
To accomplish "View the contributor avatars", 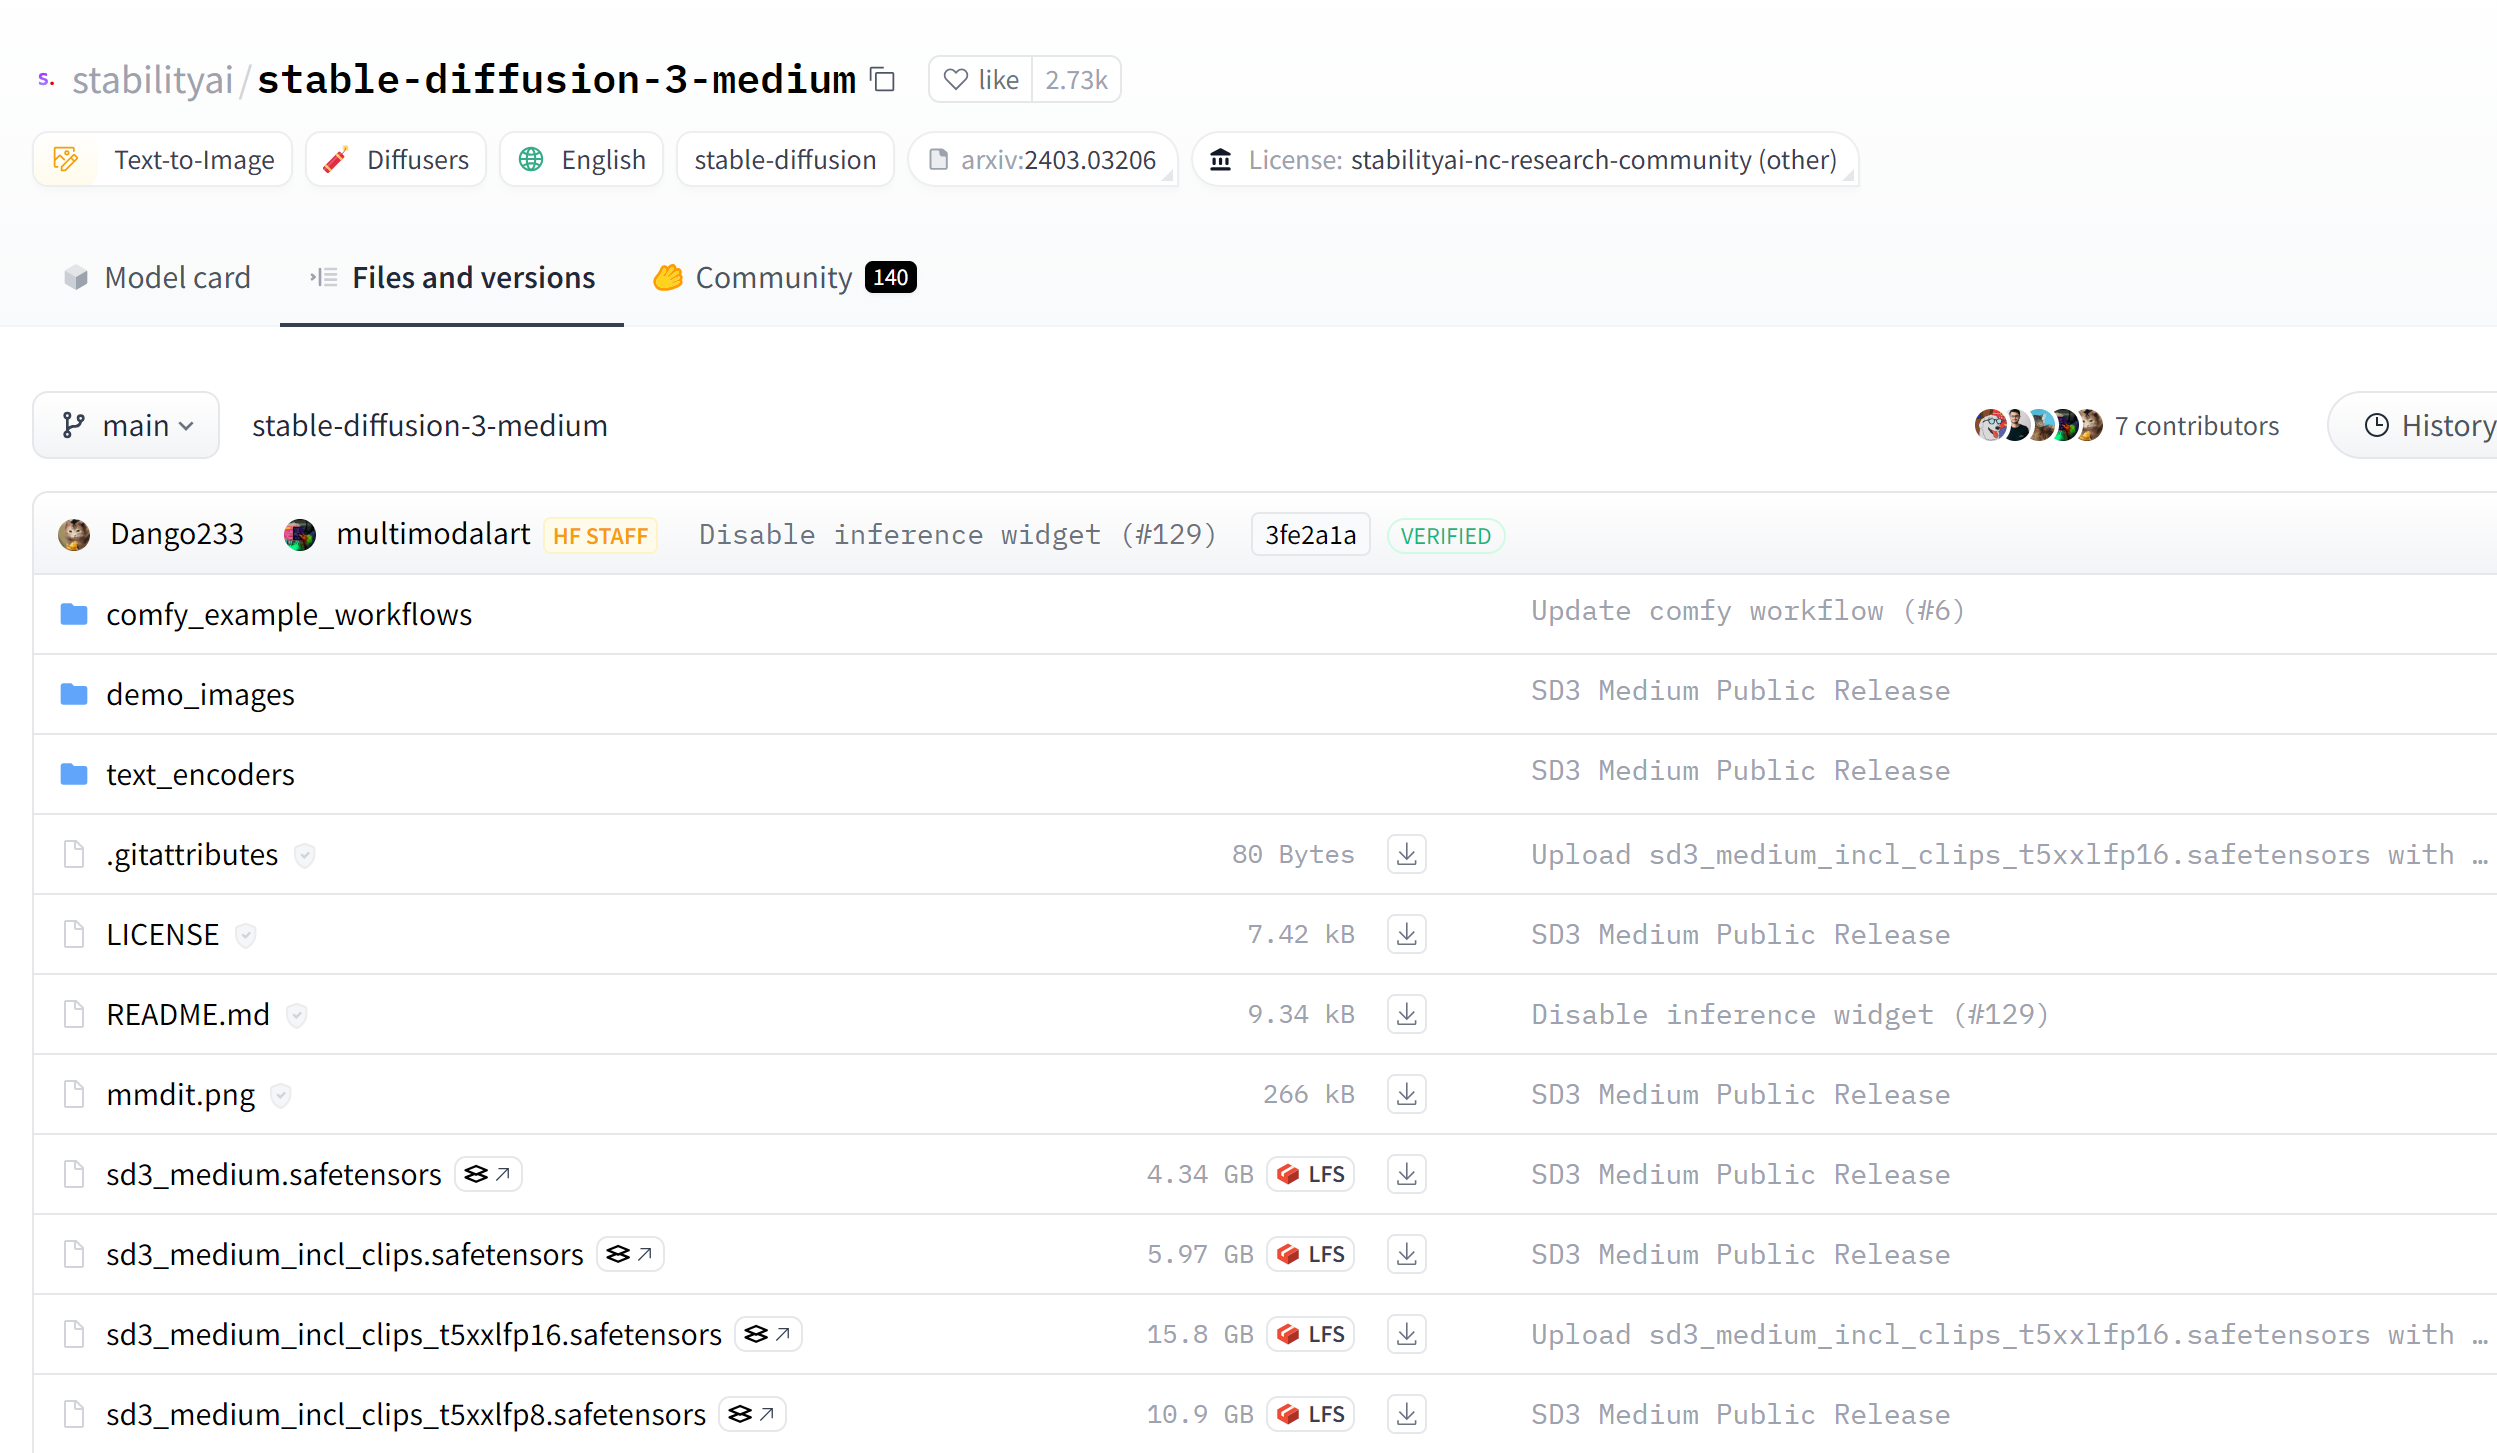I will pyautogui.click(x=2038, y=425).
